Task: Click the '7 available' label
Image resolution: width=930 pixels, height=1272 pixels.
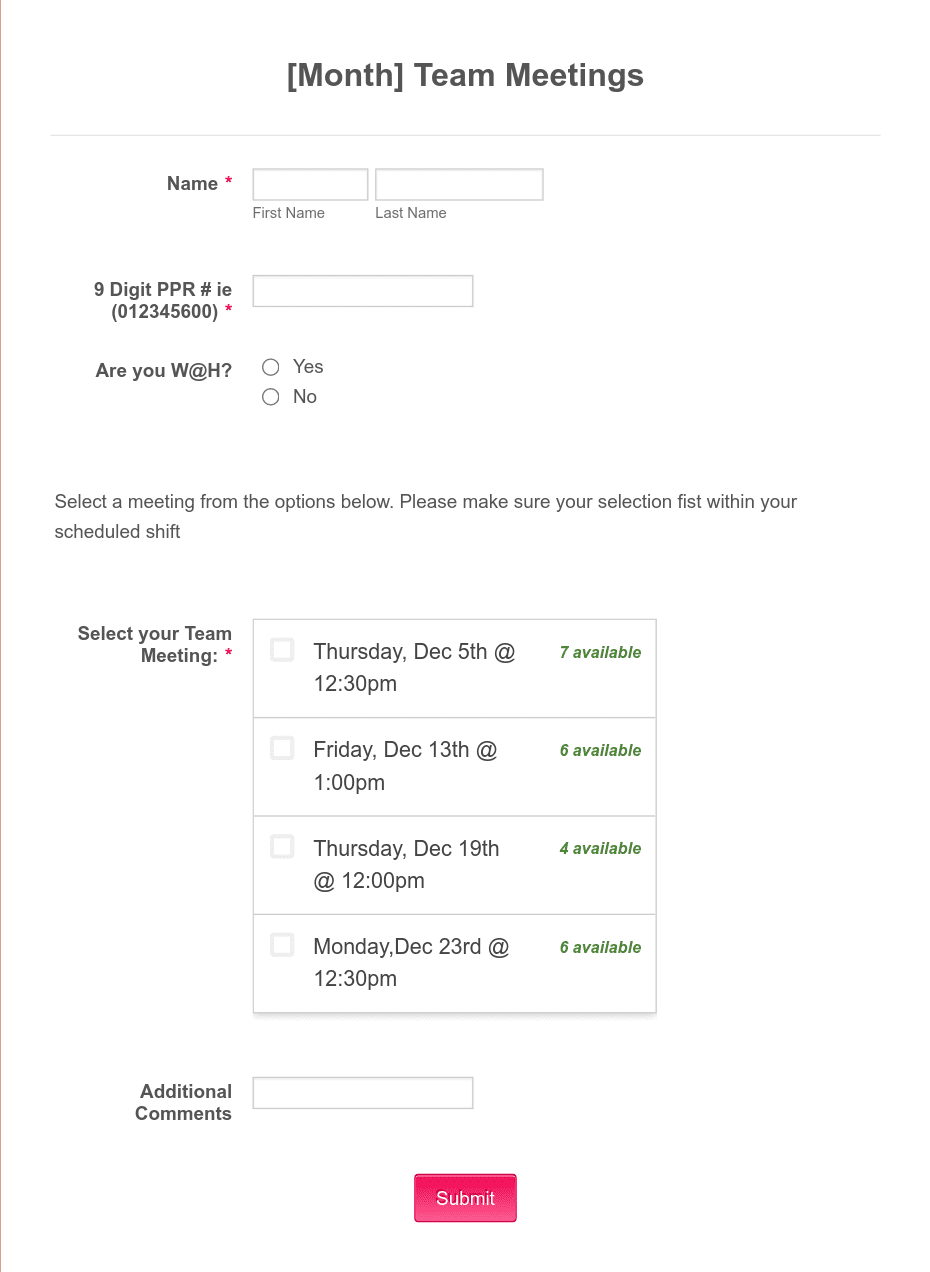Action: [600, 652]
